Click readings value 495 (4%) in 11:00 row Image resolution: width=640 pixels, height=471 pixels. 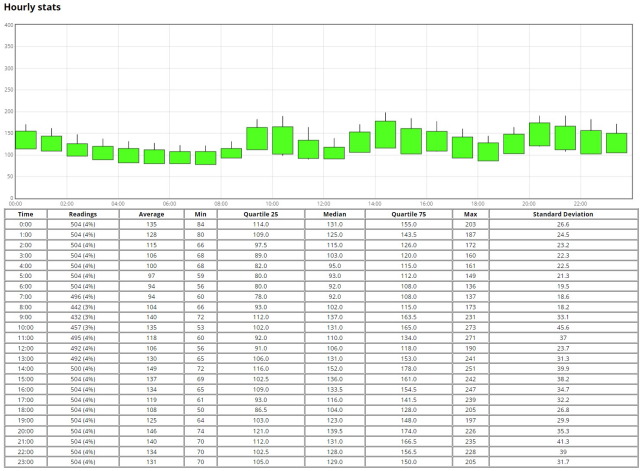tap(83, 338)
